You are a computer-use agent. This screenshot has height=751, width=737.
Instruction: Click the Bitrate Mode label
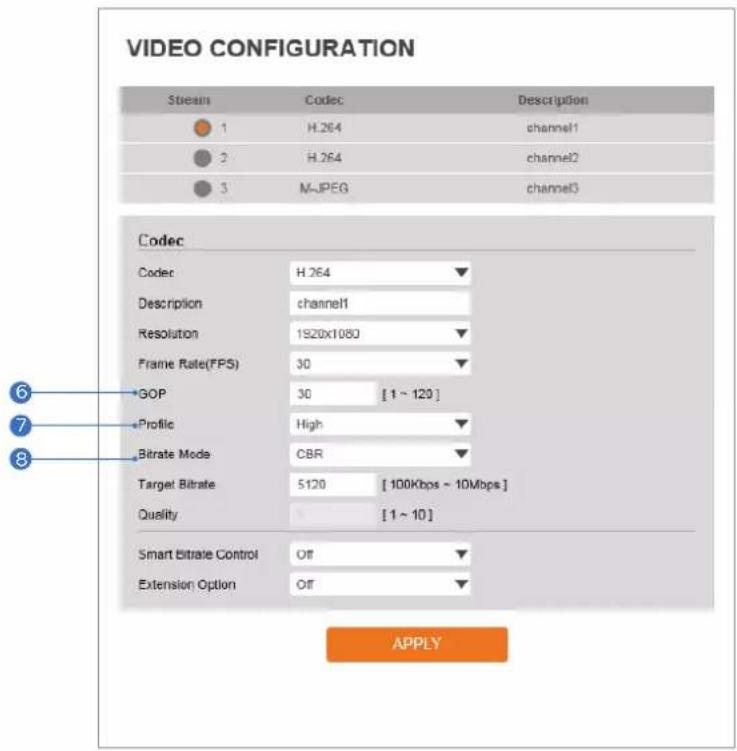174,454
